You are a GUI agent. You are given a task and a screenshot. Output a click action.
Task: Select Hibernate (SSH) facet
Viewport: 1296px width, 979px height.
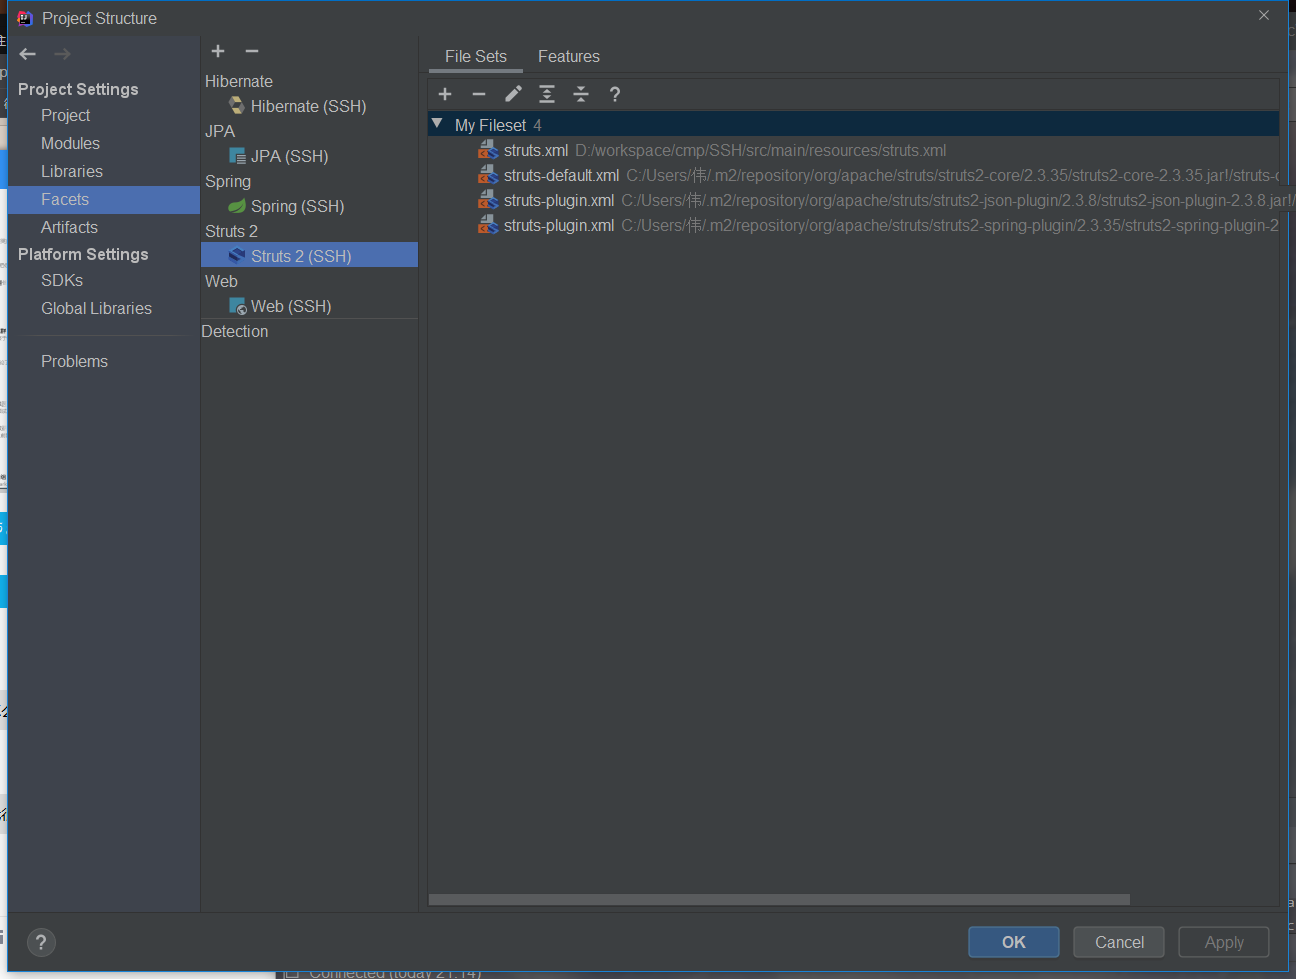point(309,106)
